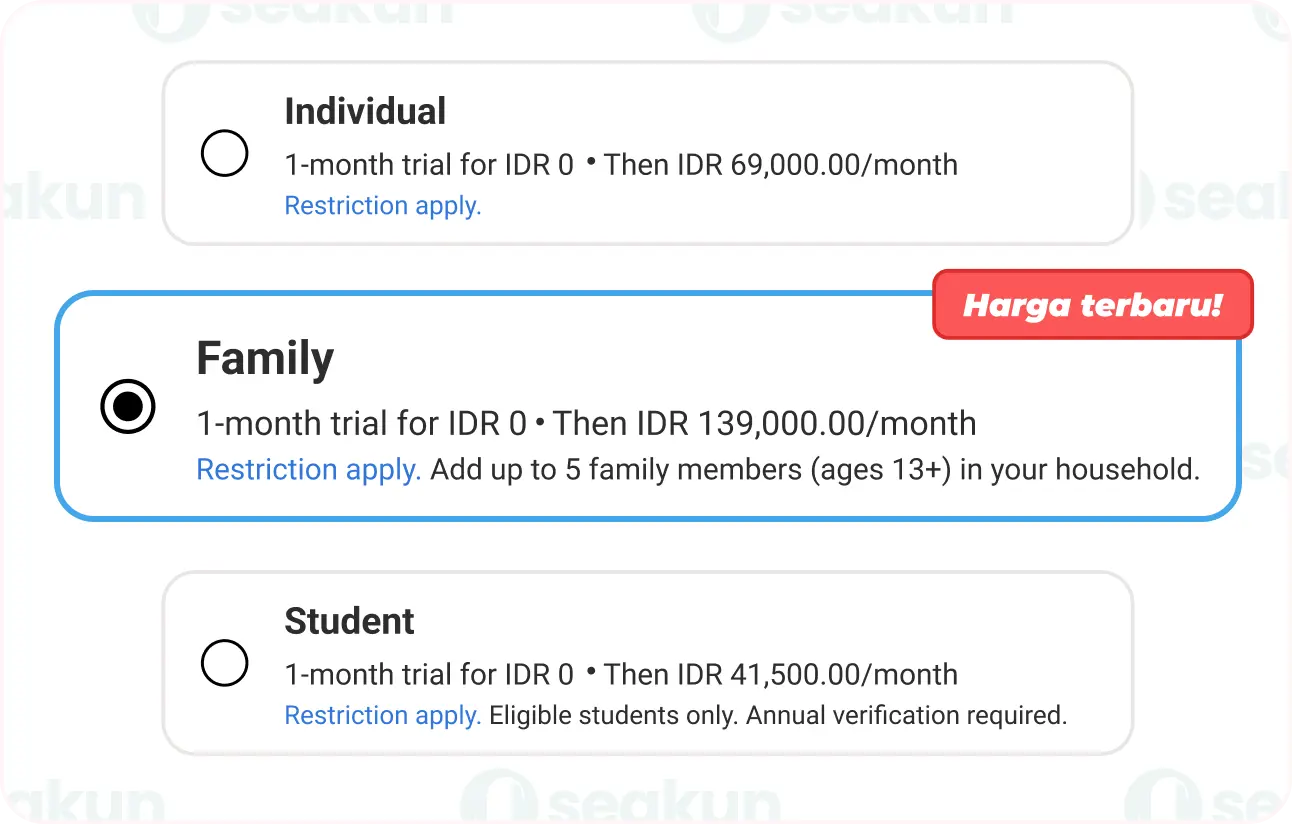The image size is (1292, 824).
Task: Select the highlighted Family plan card
Action: click(648, 406)
